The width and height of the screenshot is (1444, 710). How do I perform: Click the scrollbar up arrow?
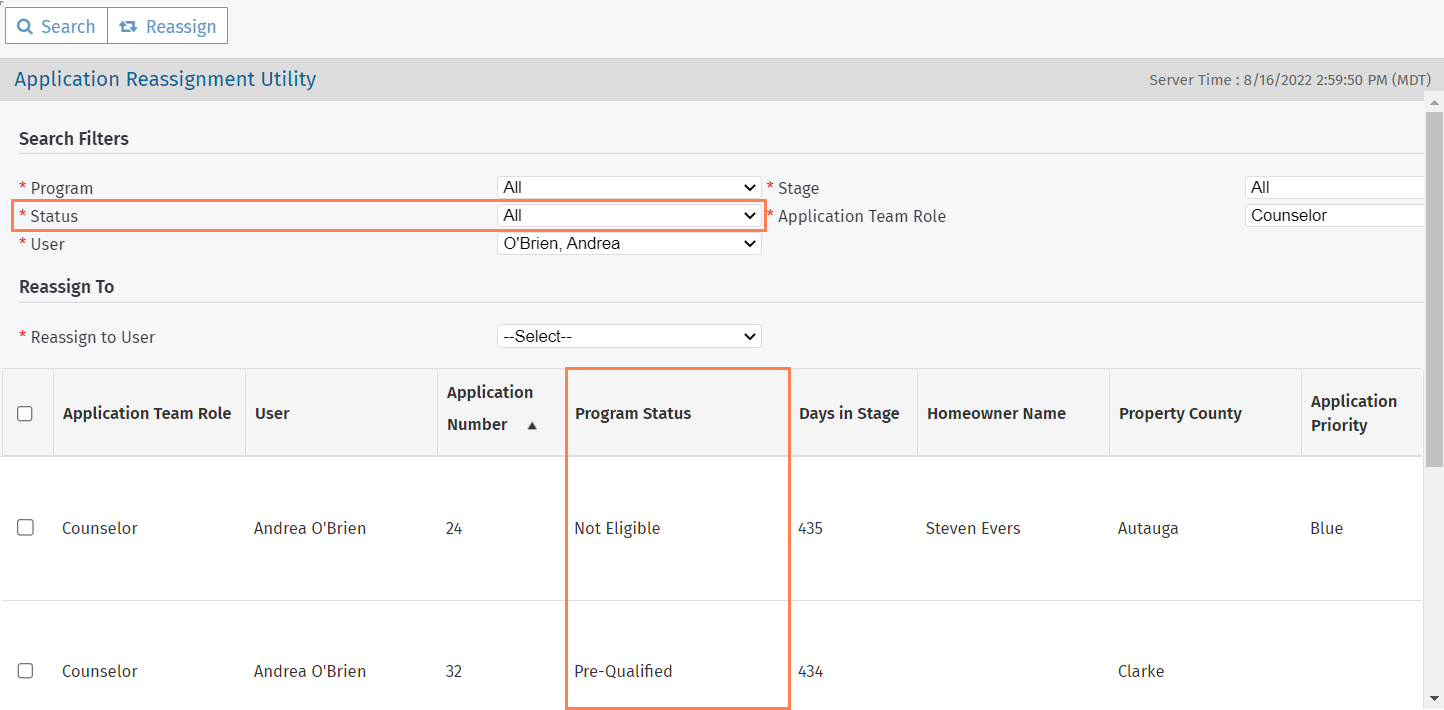pyautogui.click(x=1435, y=103)
